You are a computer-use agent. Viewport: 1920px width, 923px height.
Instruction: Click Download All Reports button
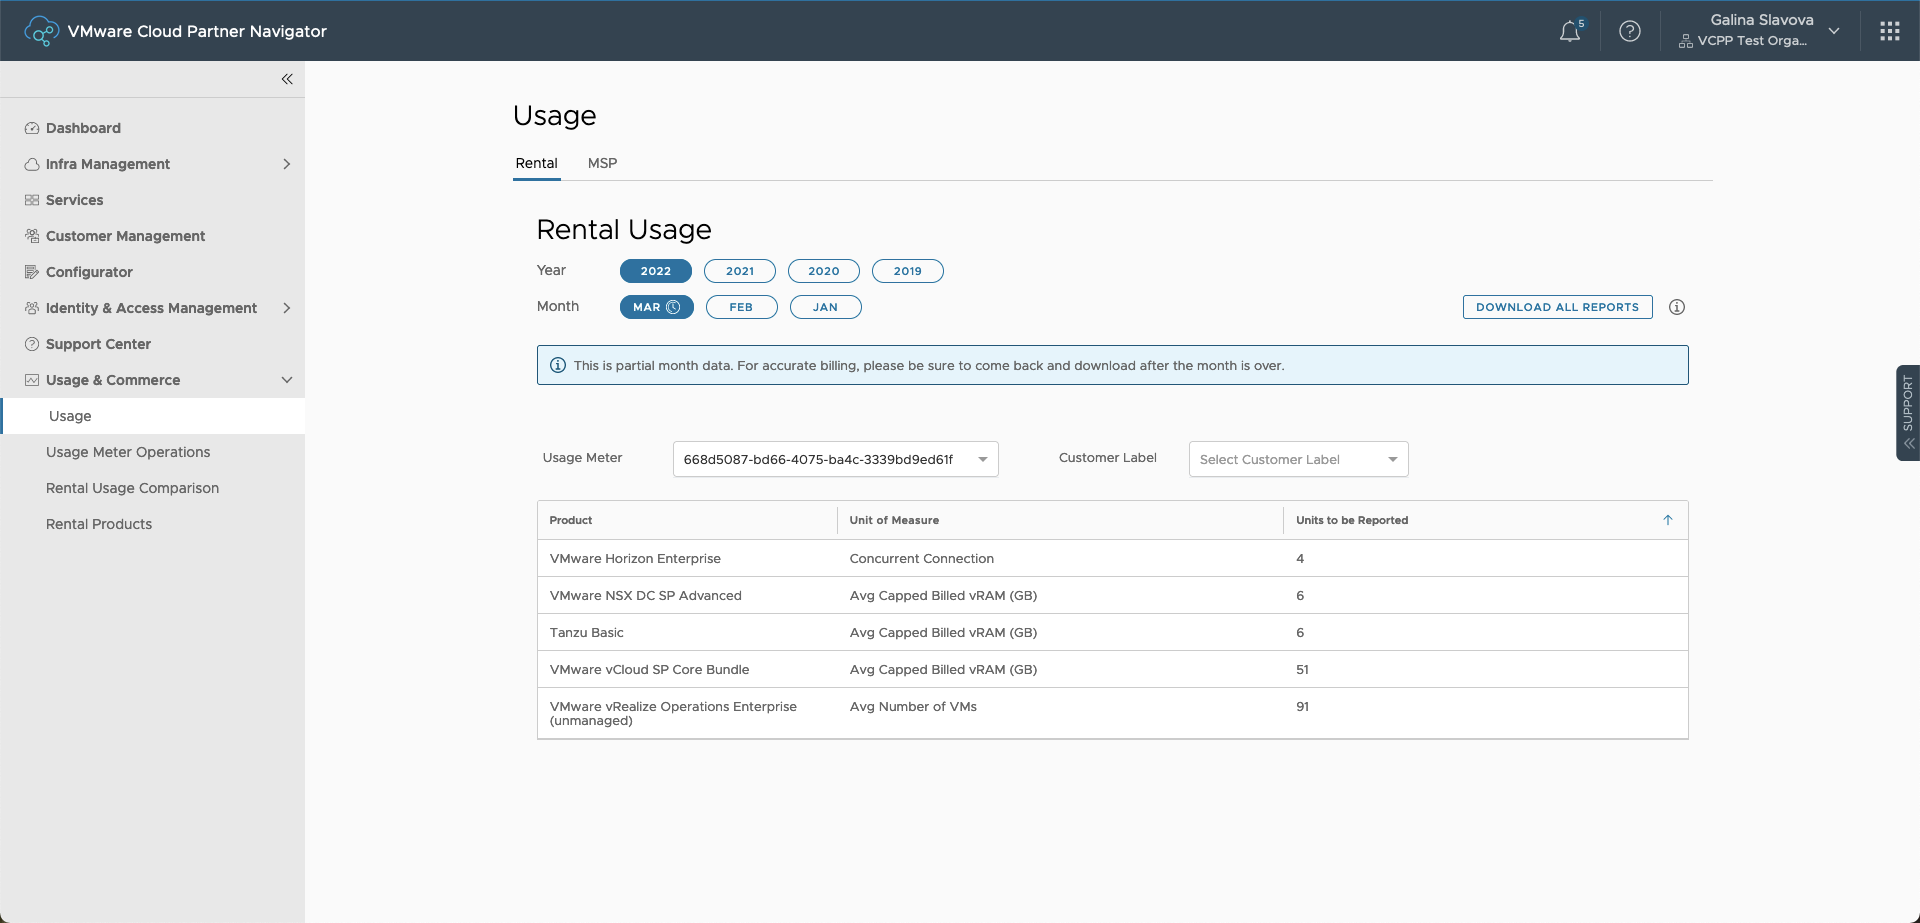point(1557,307)
